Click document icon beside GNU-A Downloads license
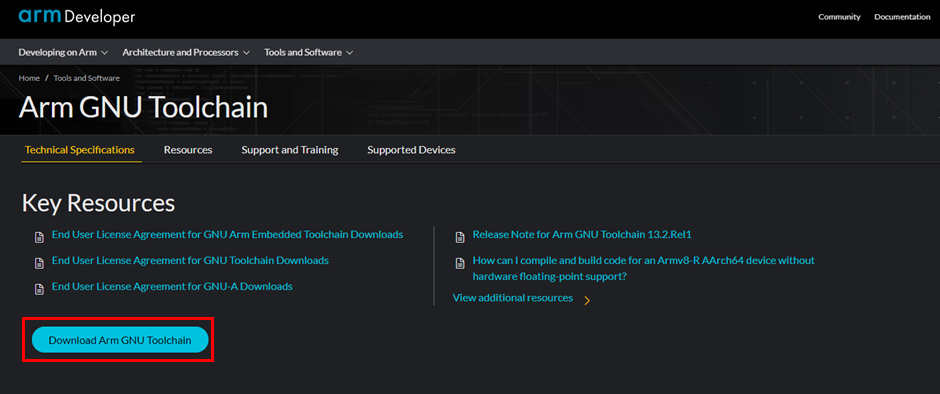The image size is (940, 394). (x=40, y=289)
